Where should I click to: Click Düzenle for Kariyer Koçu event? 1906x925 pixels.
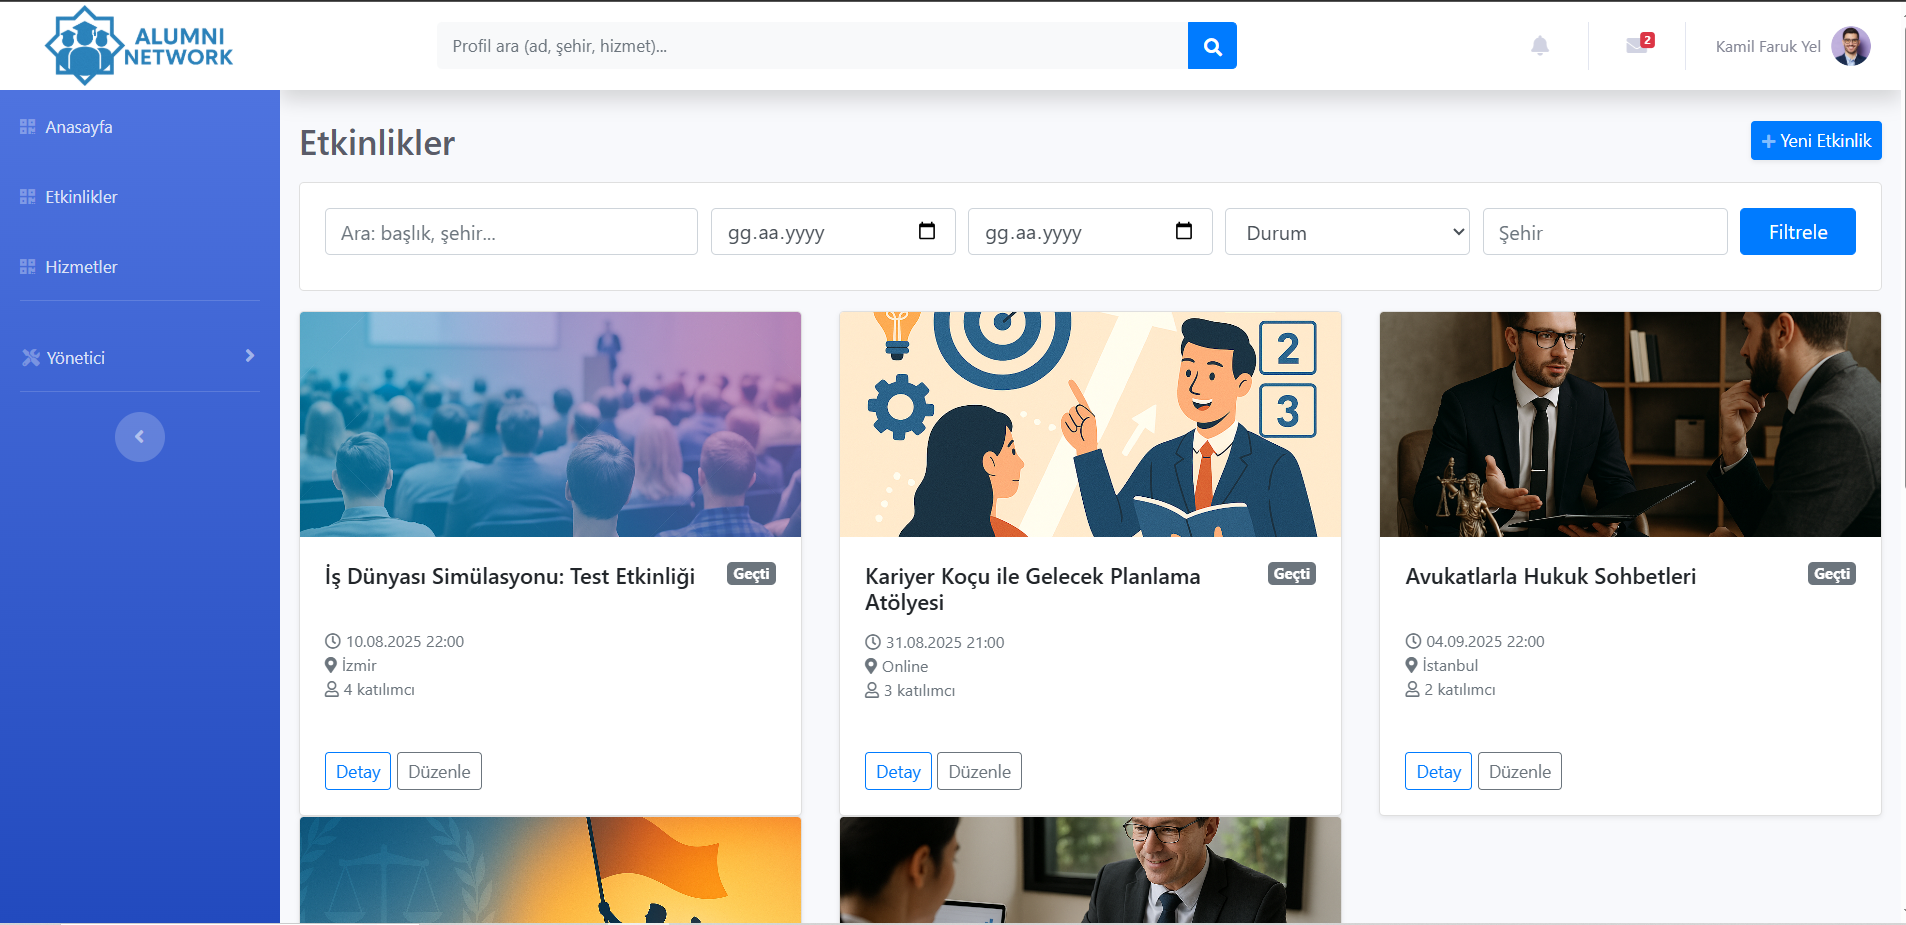979,771
